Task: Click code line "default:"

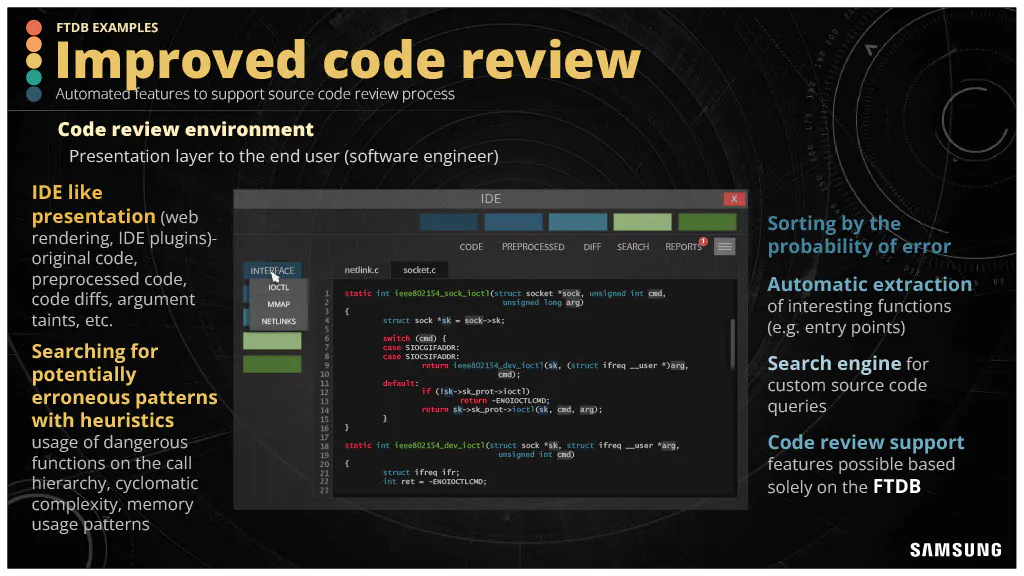Action: tap(400, 383)
